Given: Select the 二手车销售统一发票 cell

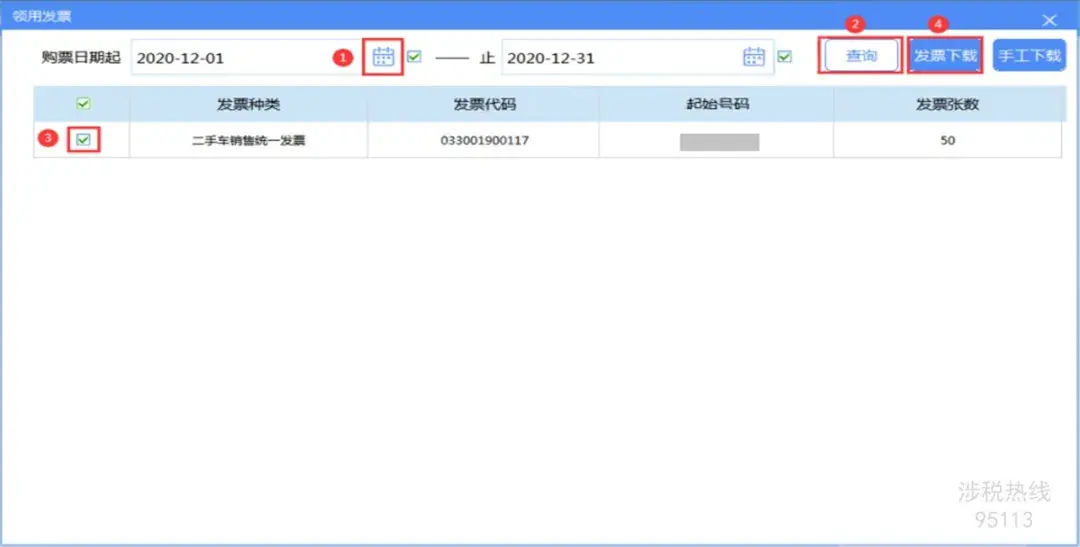Looking at the screenshot, I should click(x=248, y=141).
